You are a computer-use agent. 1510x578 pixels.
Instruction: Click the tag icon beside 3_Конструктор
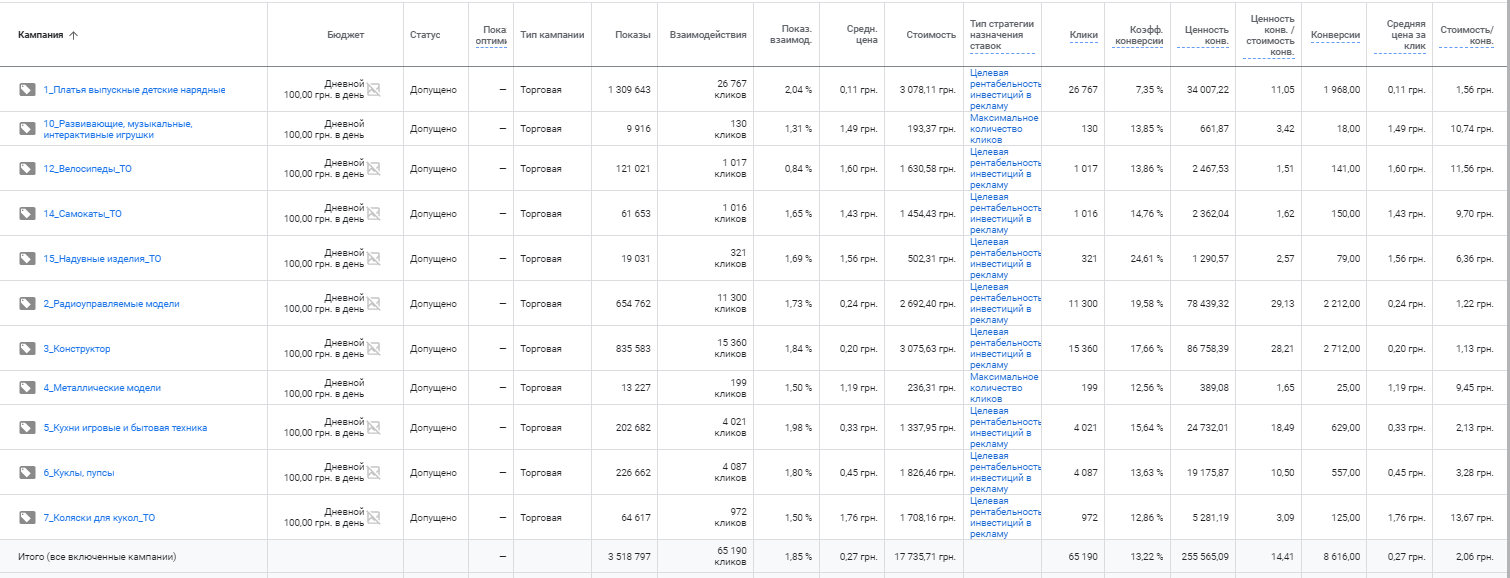tap(27, 349)
